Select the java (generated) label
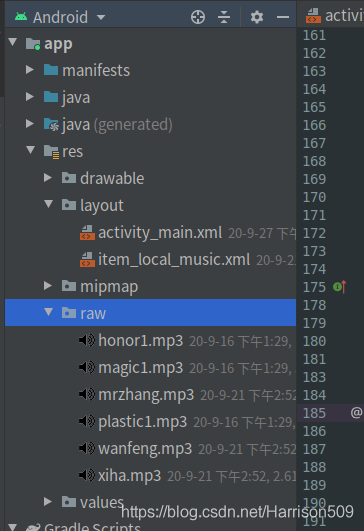The image size is (364, 531). click(117, 125)
